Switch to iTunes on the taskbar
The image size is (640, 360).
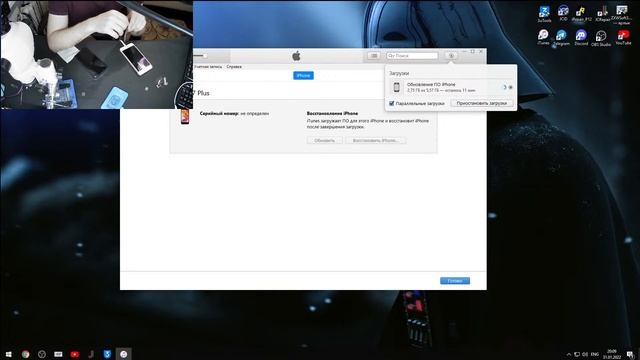point(123,354)
